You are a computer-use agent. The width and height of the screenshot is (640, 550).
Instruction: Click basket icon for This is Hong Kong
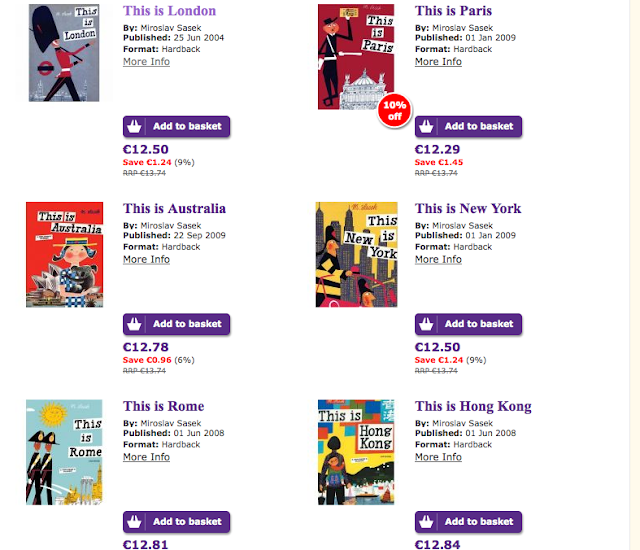(x=427, y=521)
